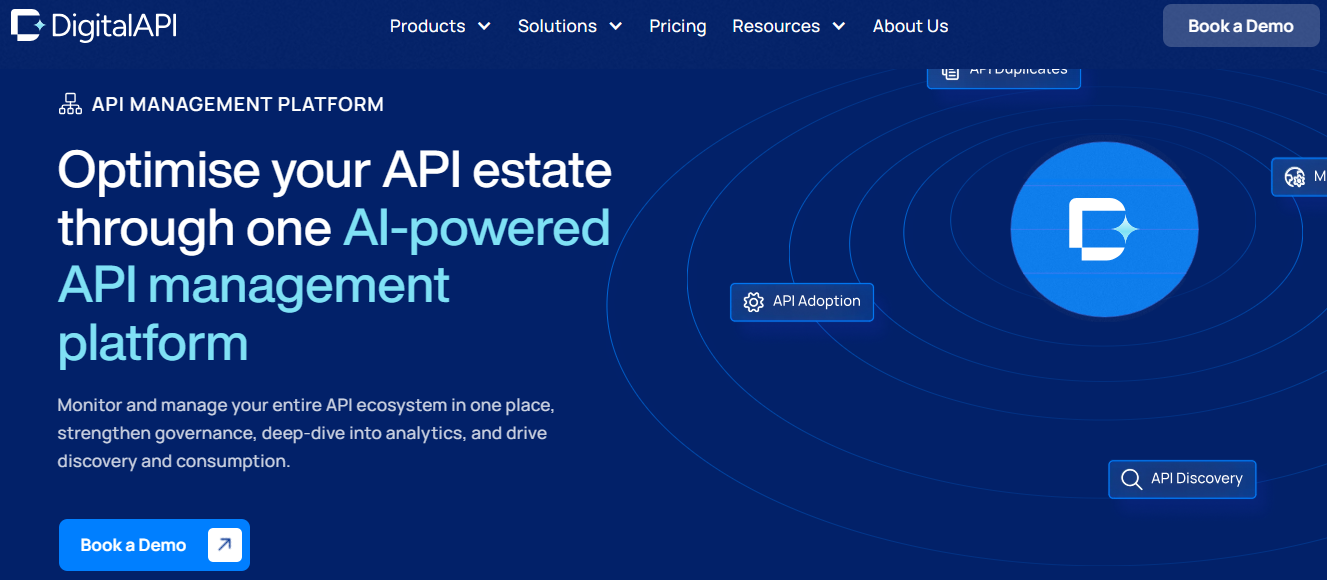Click the arrow icon on Book a Demo

pos(225,545)
